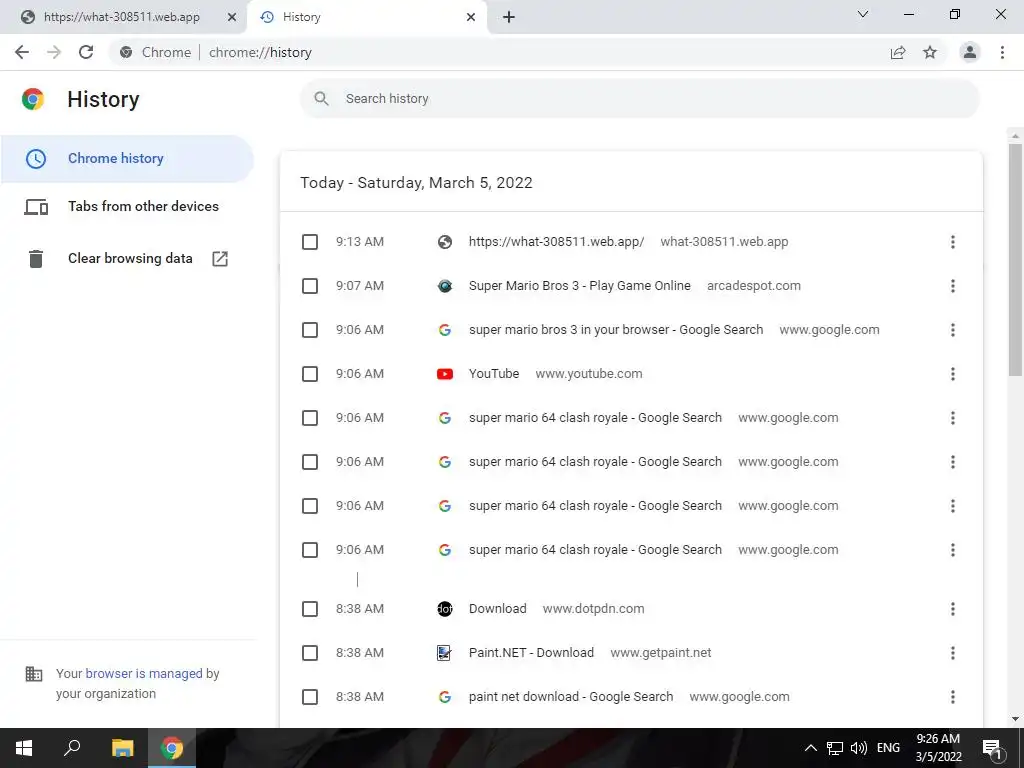Image resolution: width=1024 pixels, height=768 pixels.
Task: Open the notification center icon
Action: (993, 748)
